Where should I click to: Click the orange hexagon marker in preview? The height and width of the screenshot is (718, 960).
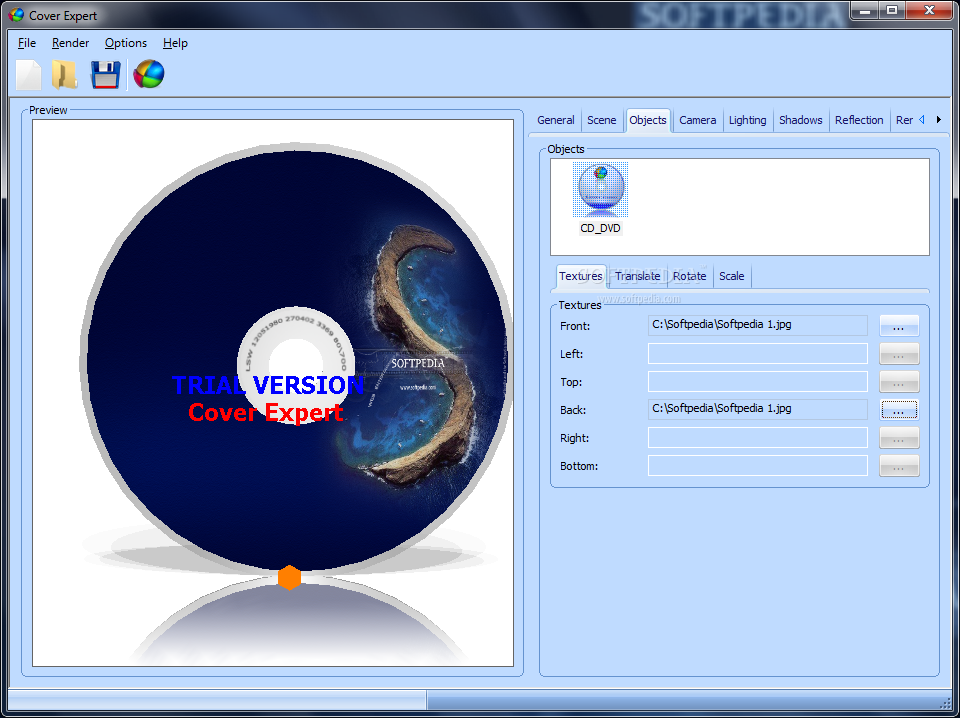point(289,577)
